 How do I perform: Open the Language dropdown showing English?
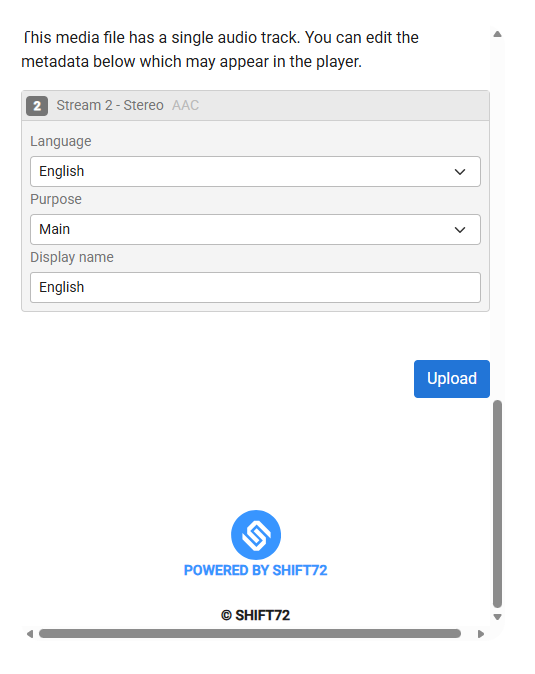point(255,172)
